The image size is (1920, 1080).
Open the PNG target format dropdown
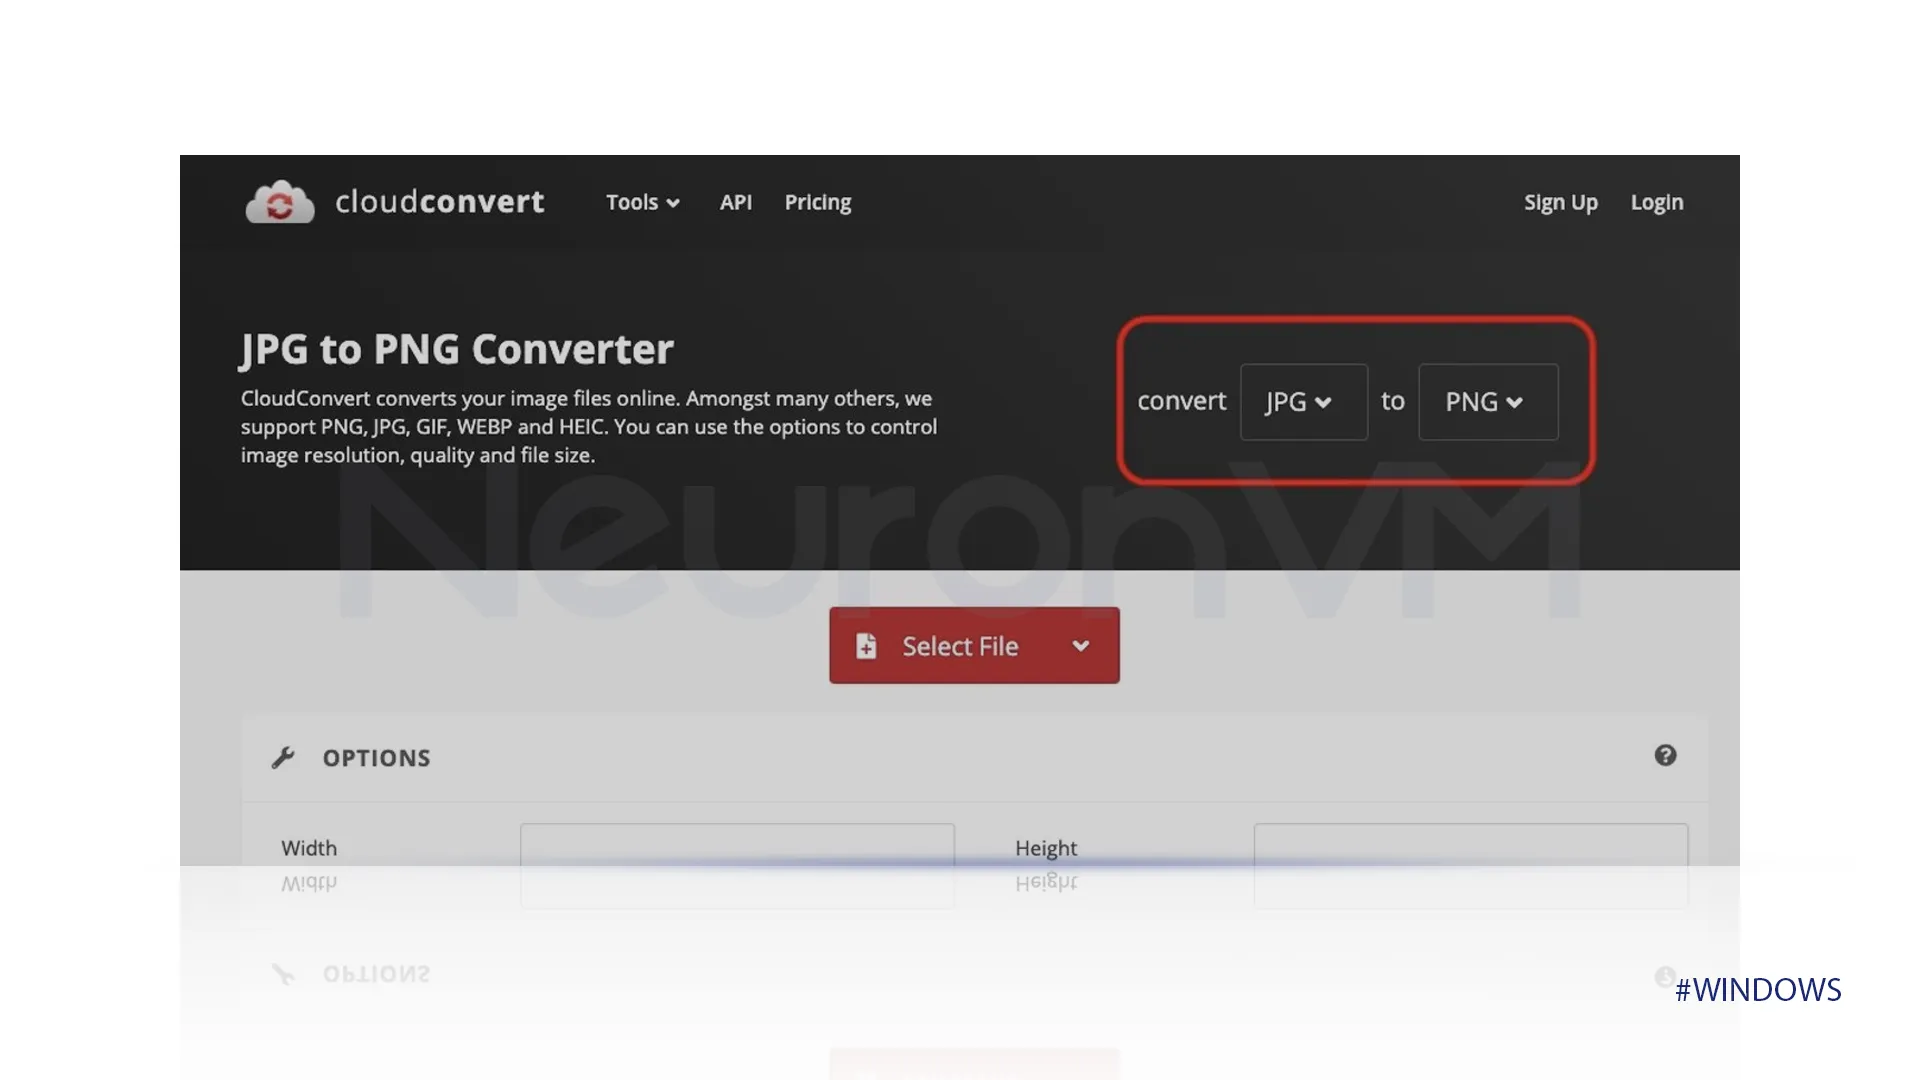pyautogui.click(x=1488, y=402)
